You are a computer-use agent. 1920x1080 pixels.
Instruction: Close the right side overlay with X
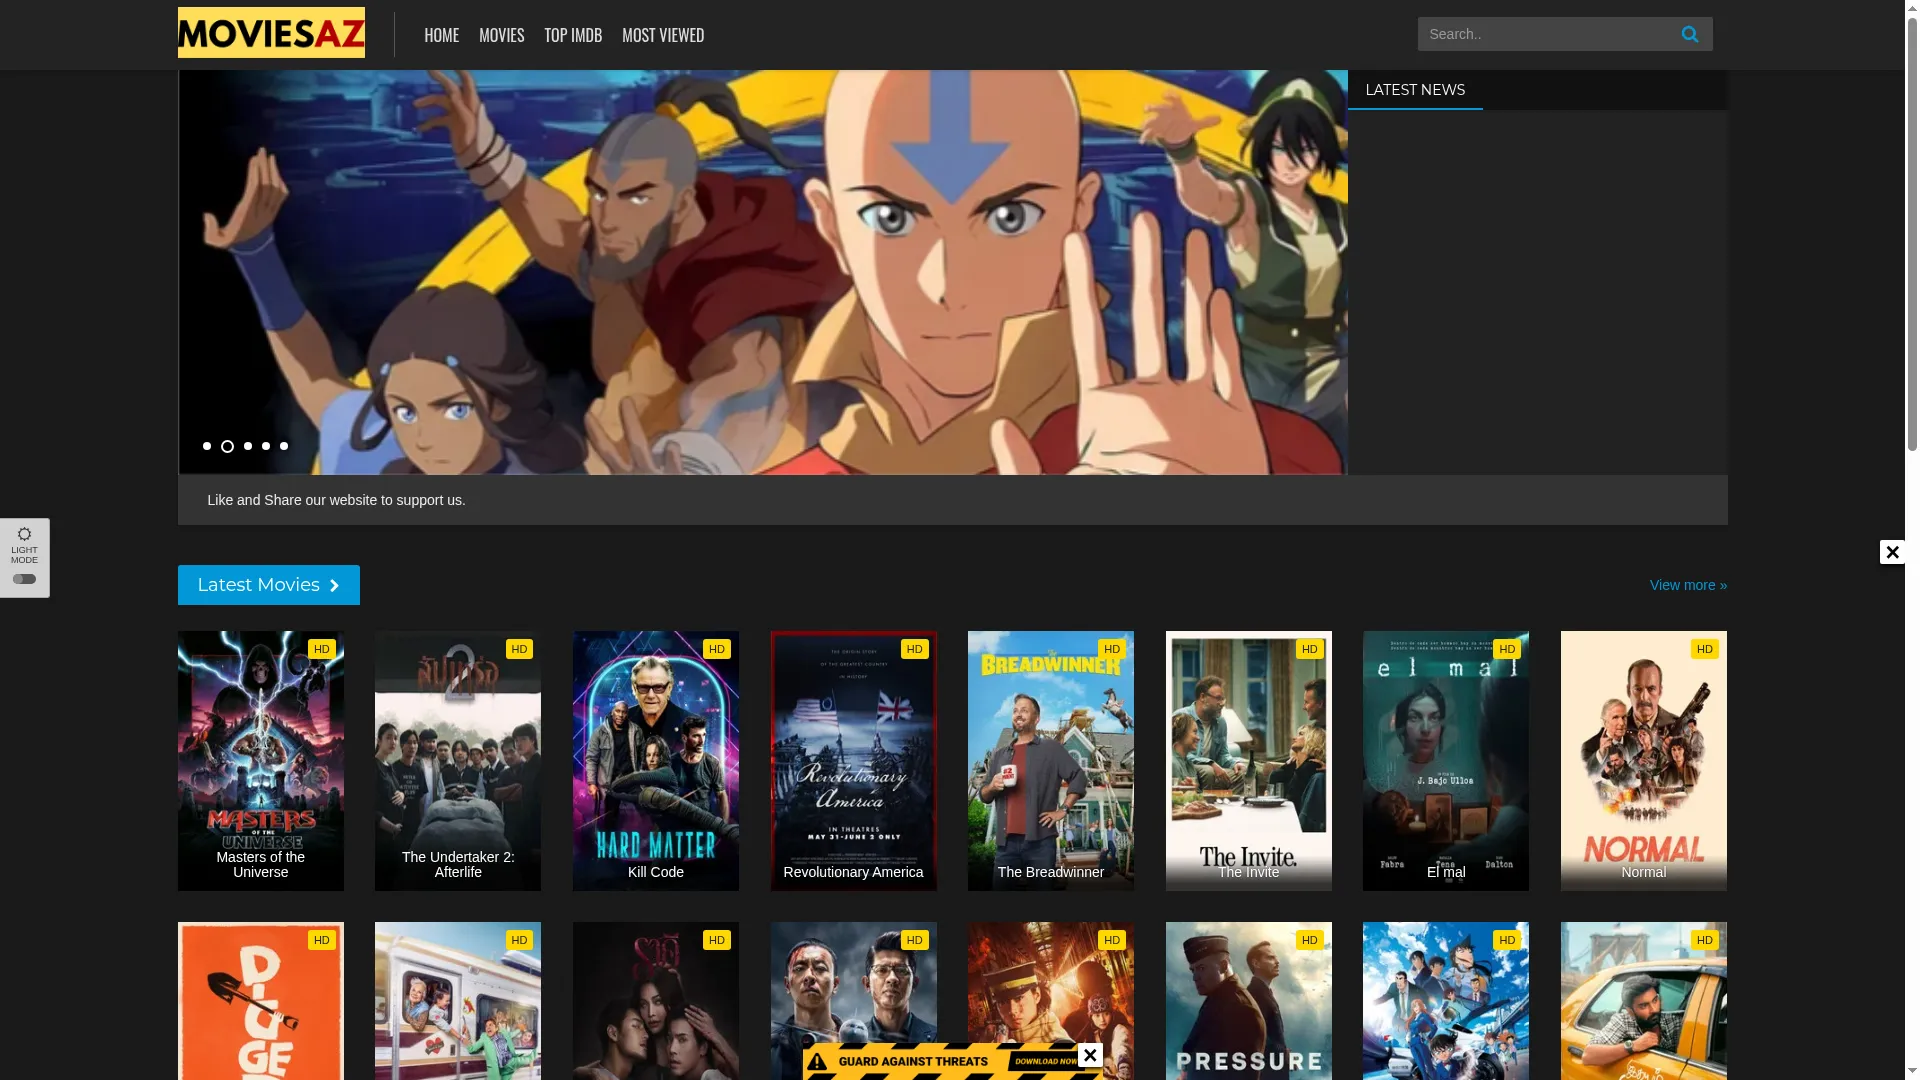pos(1892,552)
